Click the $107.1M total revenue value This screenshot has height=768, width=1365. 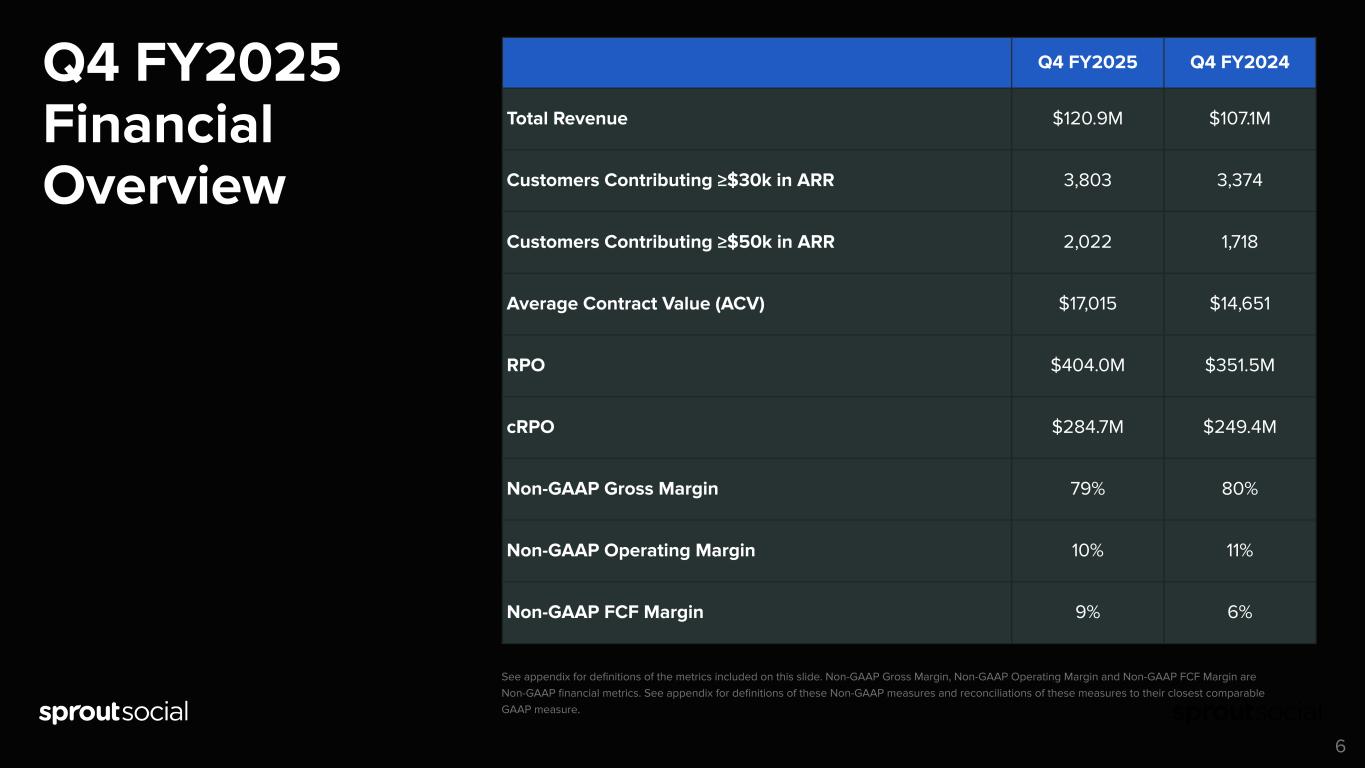(1239, 118)
